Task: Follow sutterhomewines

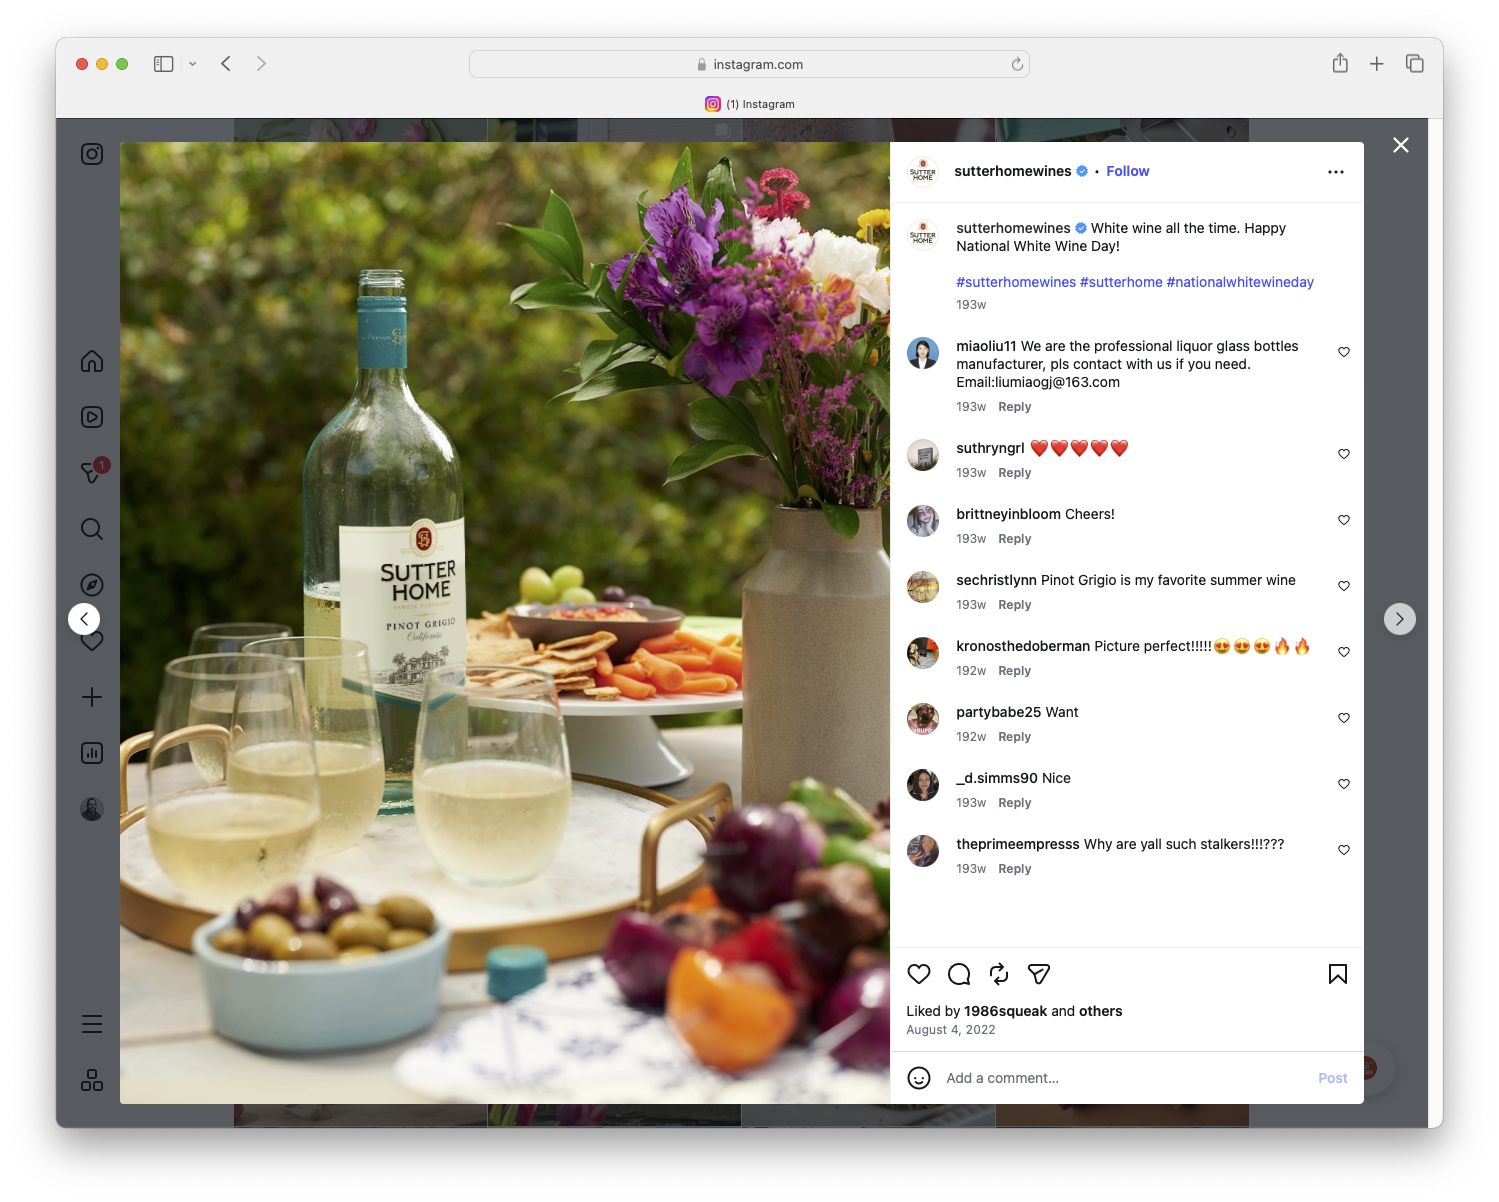Action: (x=1127, y=171)
